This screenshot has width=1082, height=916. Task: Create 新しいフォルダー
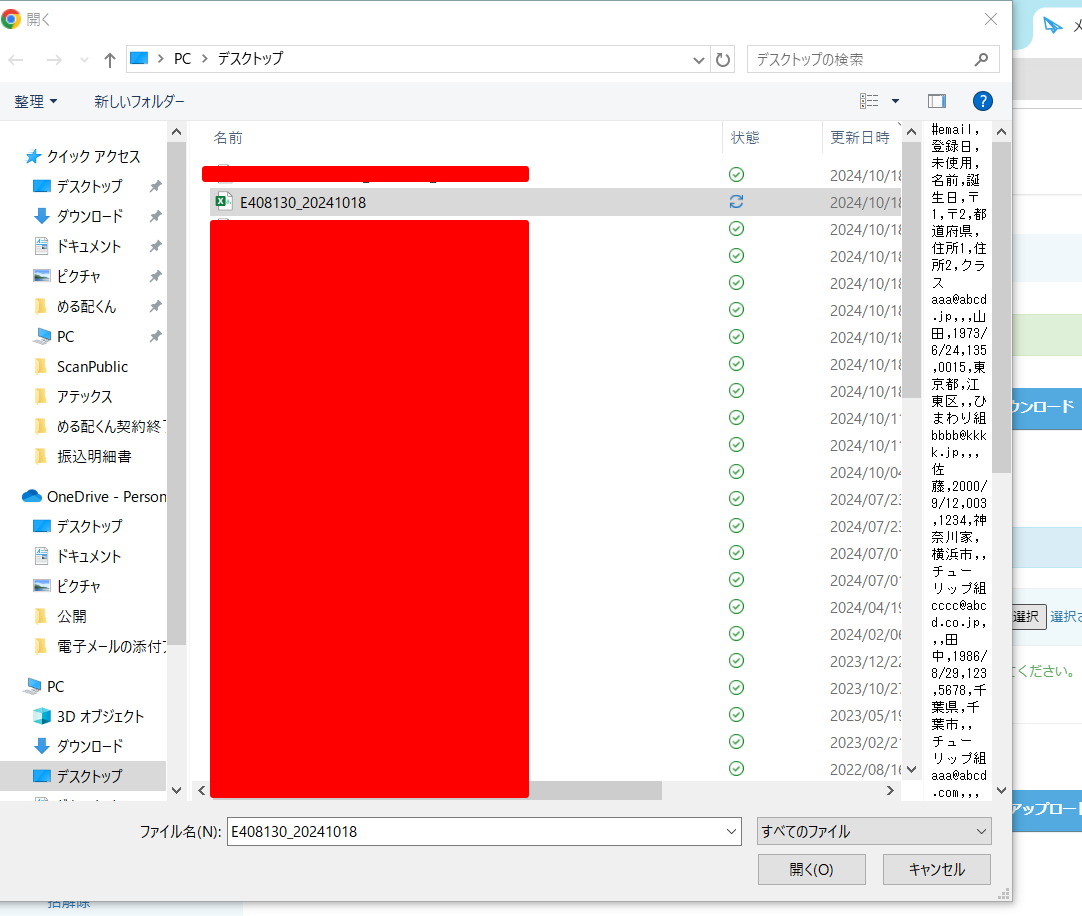139,102
